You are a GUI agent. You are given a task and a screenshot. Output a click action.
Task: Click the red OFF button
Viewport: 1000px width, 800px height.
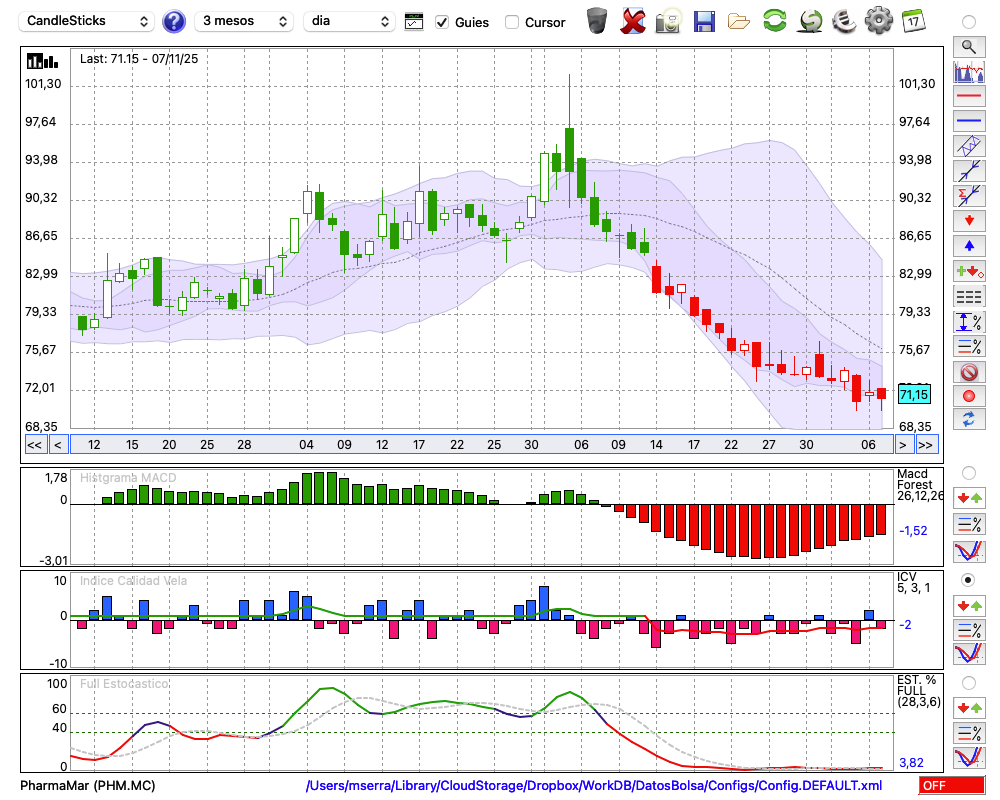[951, 786]
